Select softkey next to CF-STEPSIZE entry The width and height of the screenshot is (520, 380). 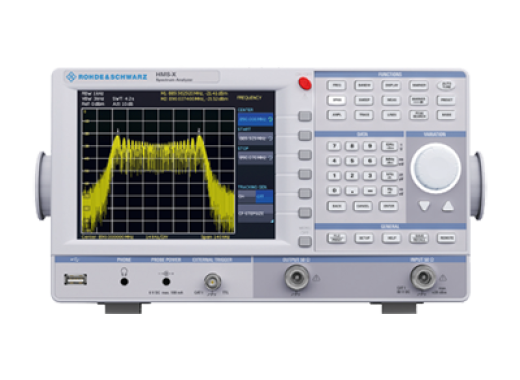pos(305,213)
